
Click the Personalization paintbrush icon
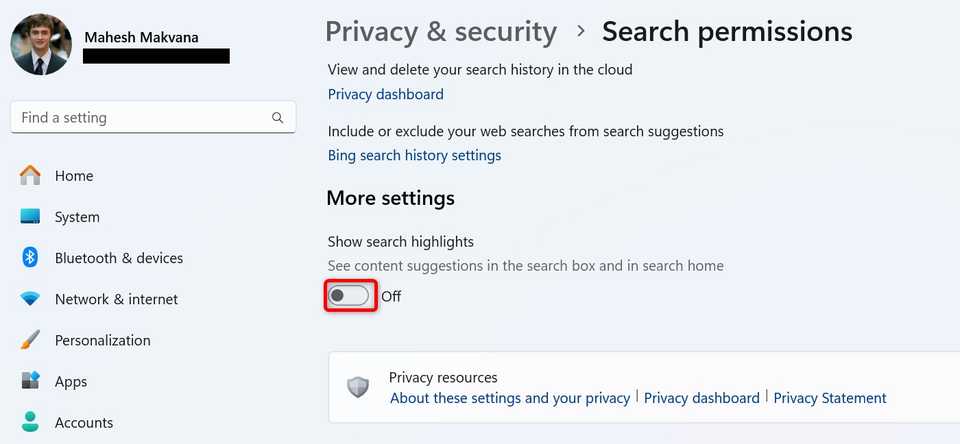click(x=31, y=340)
